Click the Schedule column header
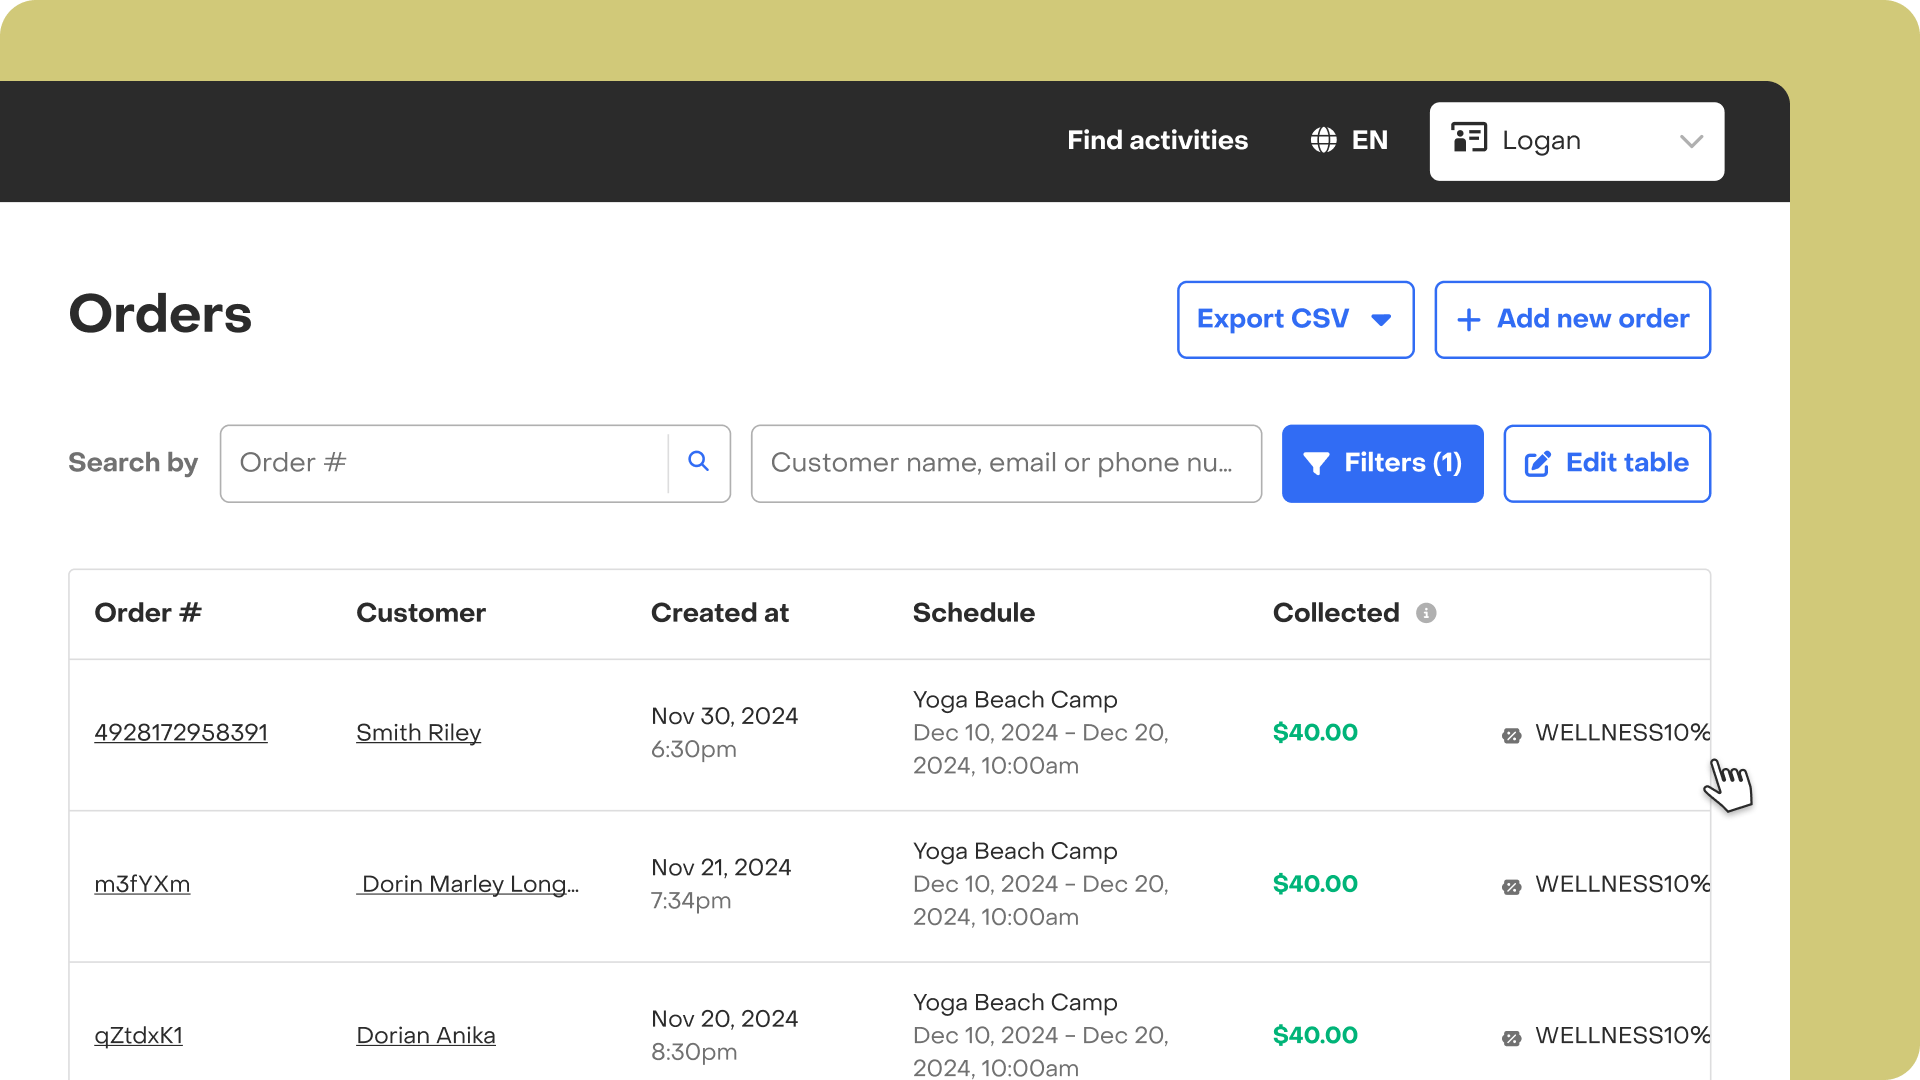 click(x=973, y=613)
